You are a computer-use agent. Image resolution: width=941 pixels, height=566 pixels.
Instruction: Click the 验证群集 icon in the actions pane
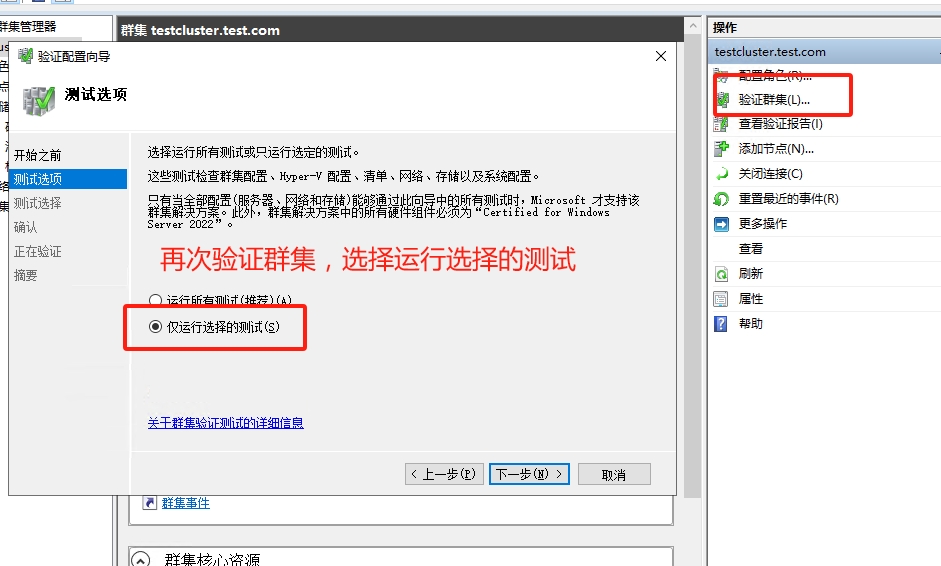pos(721,100)
